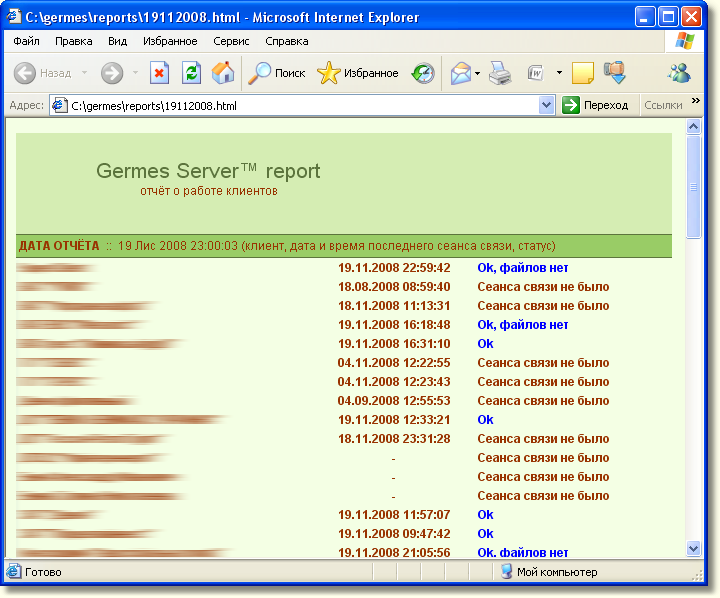Click 'Ok' status beside 19.11.2008 09:47:42

pos(485,534)
